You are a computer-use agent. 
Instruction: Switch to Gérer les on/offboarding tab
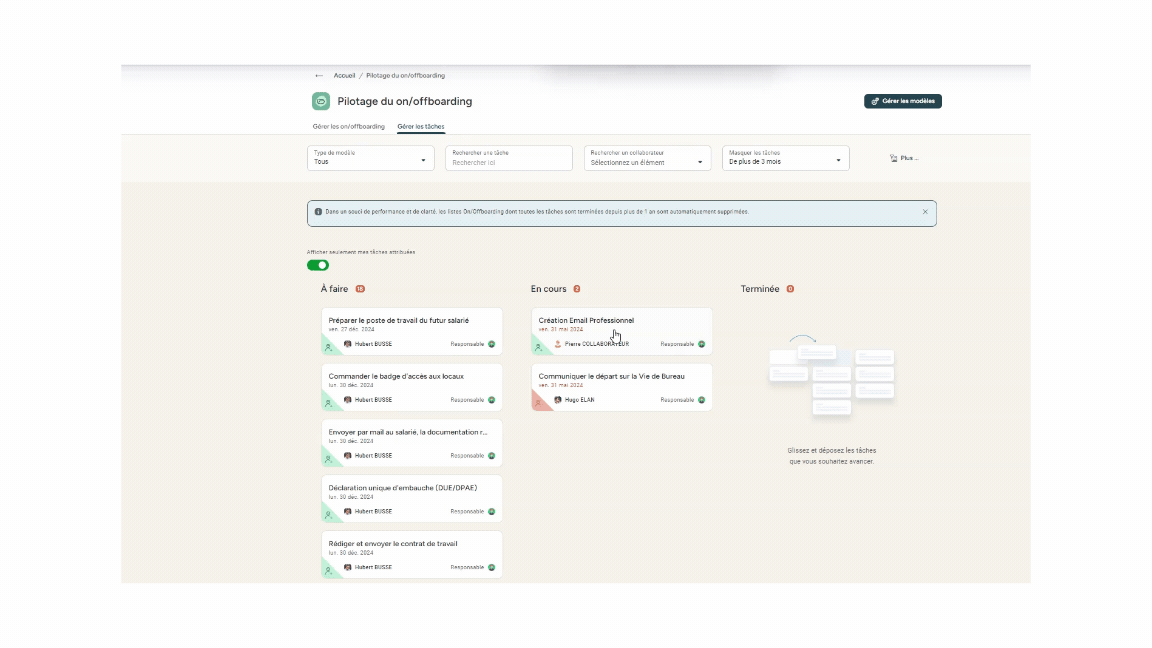pos(348,127)
